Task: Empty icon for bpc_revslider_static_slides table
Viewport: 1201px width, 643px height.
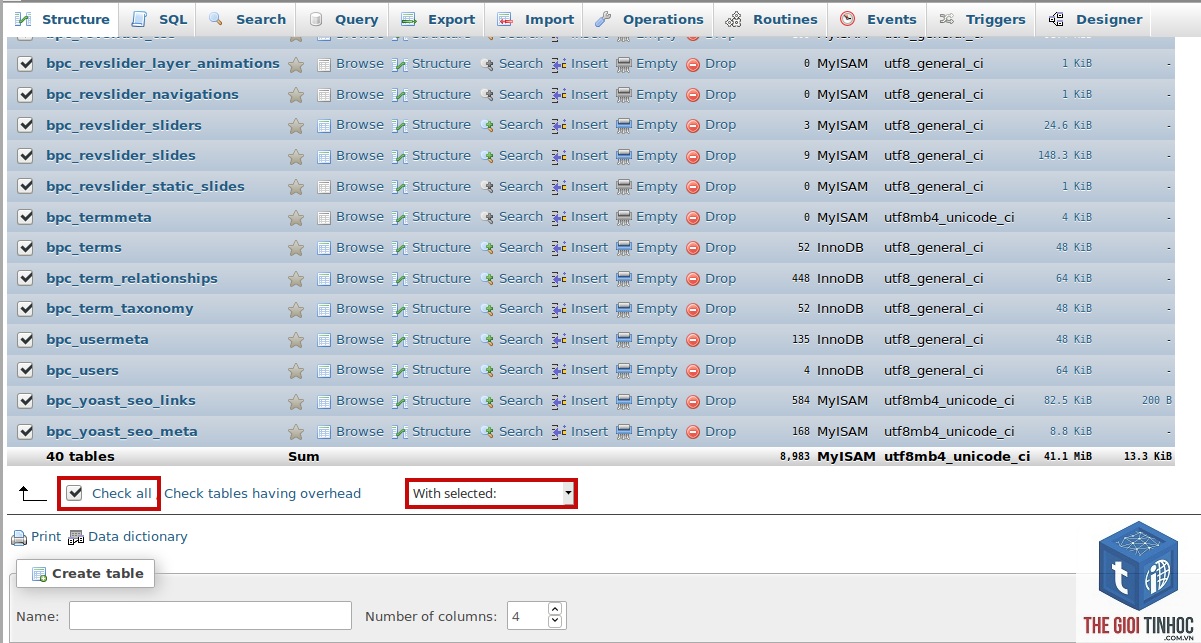Action: point(624,187)
